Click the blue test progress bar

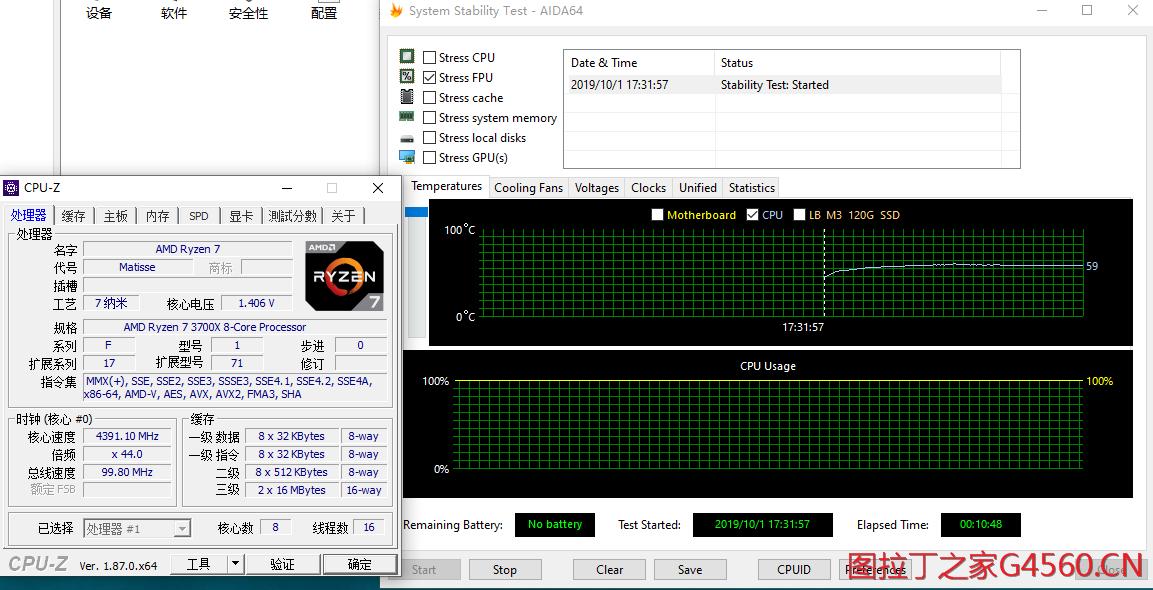pyautogui.click(x=417, y=210)
